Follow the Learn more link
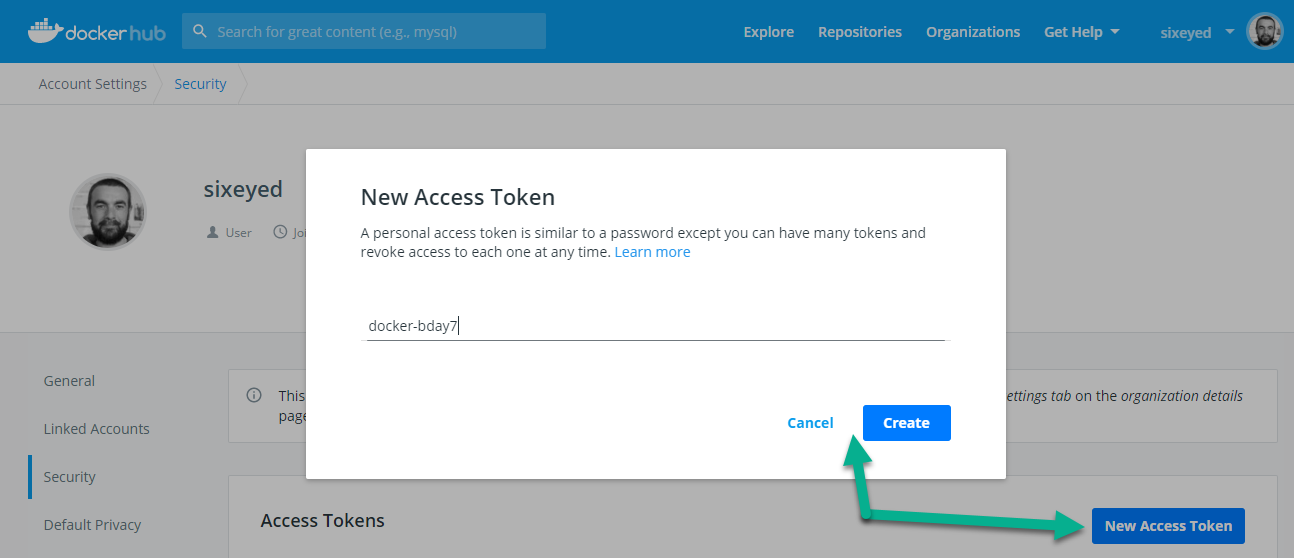 click(x=652, y=252)
